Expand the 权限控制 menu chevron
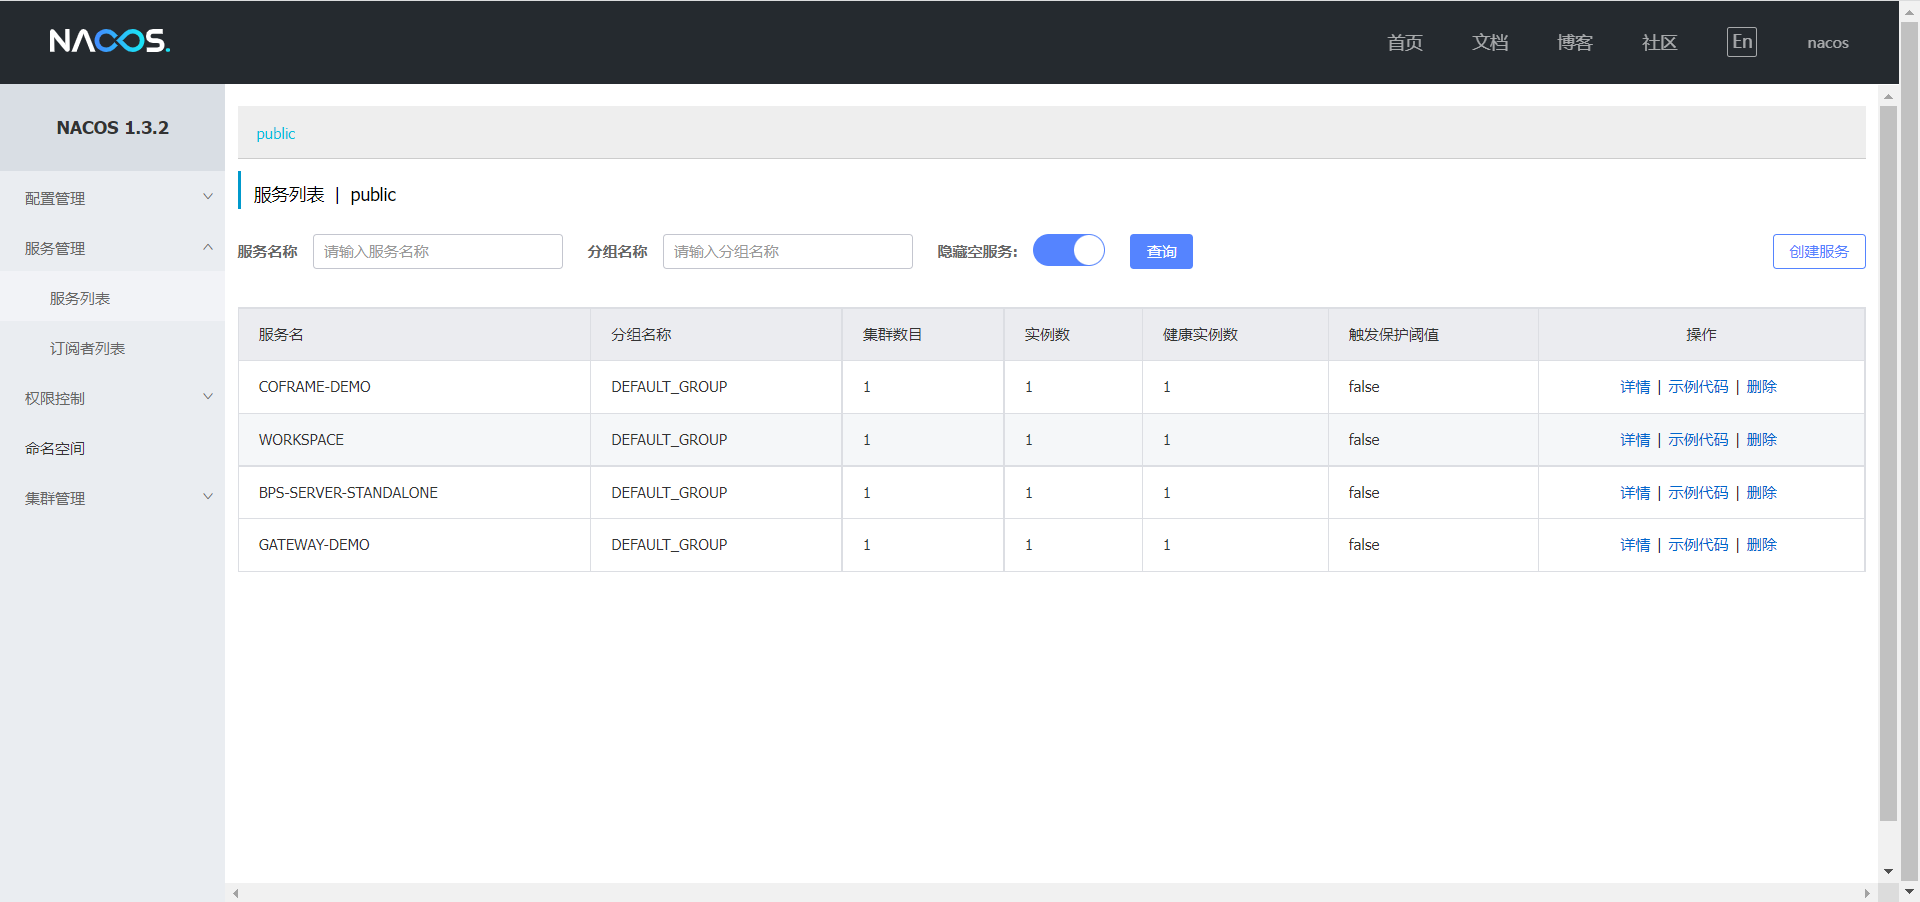This screenshot has width=1920, height=902. 208,397
